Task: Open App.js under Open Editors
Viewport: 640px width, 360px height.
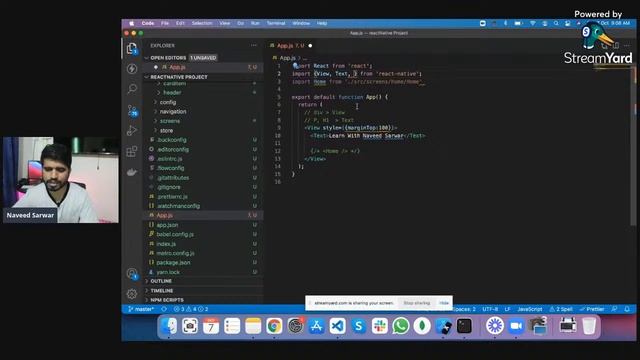Action: [177, 67]
